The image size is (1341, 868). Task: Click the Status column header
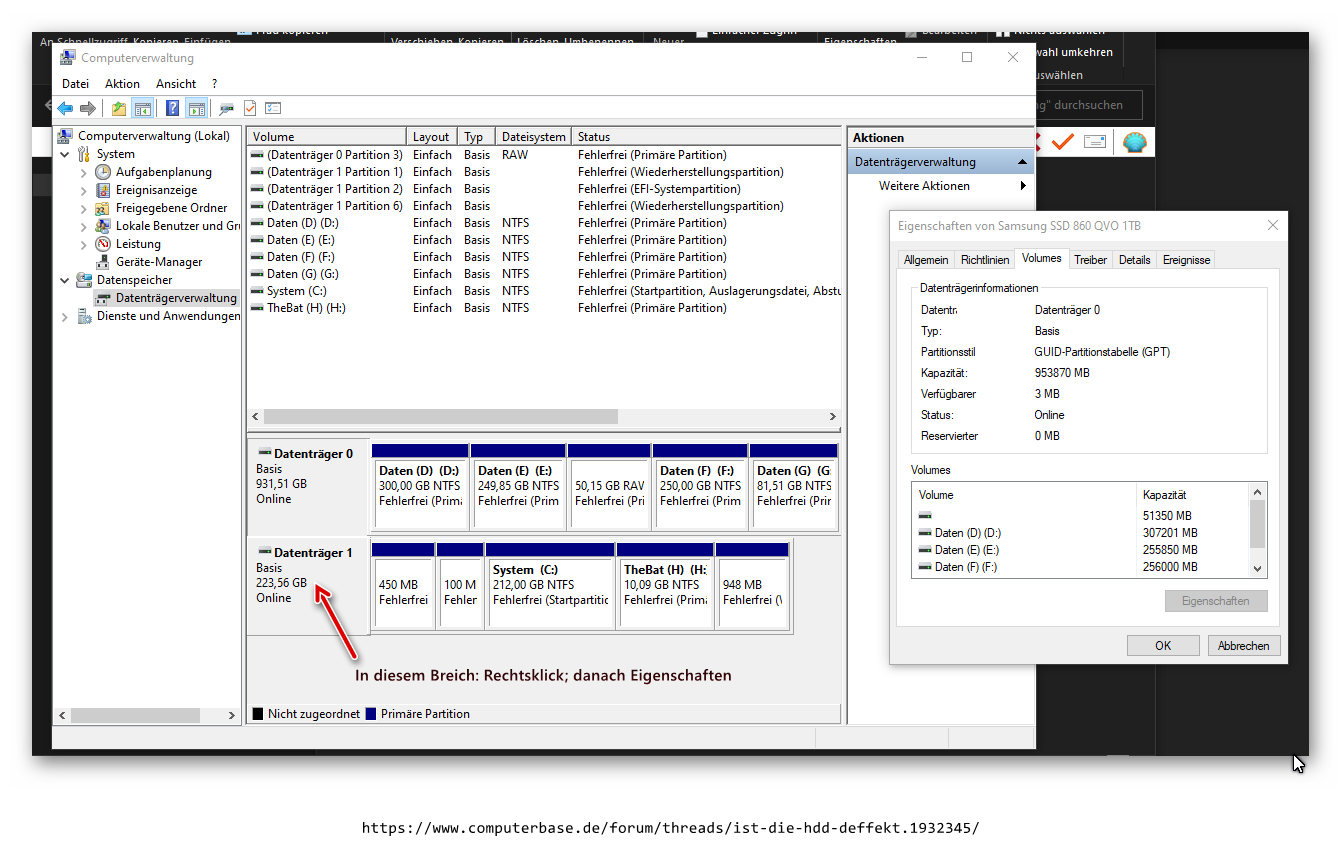pos(706,137)
